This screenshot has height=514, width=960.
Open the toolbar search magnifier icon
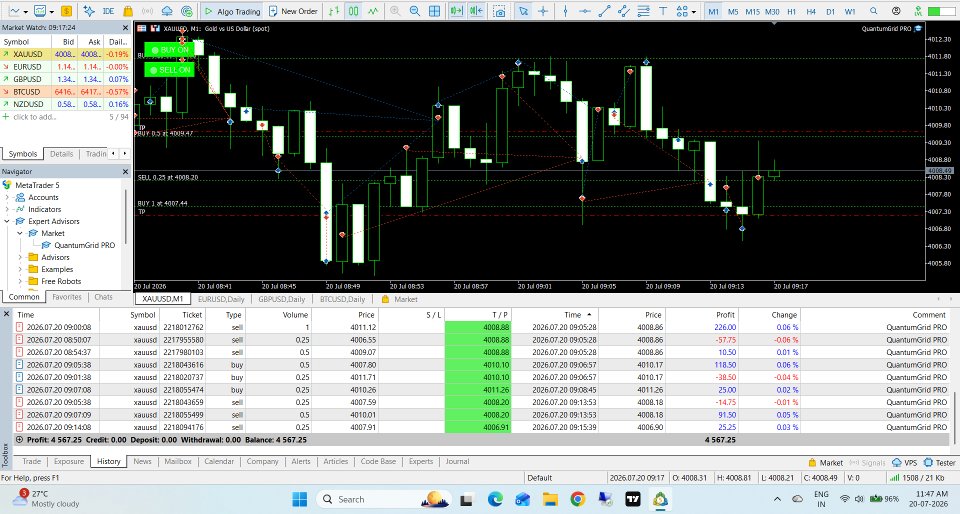[874, 11]
